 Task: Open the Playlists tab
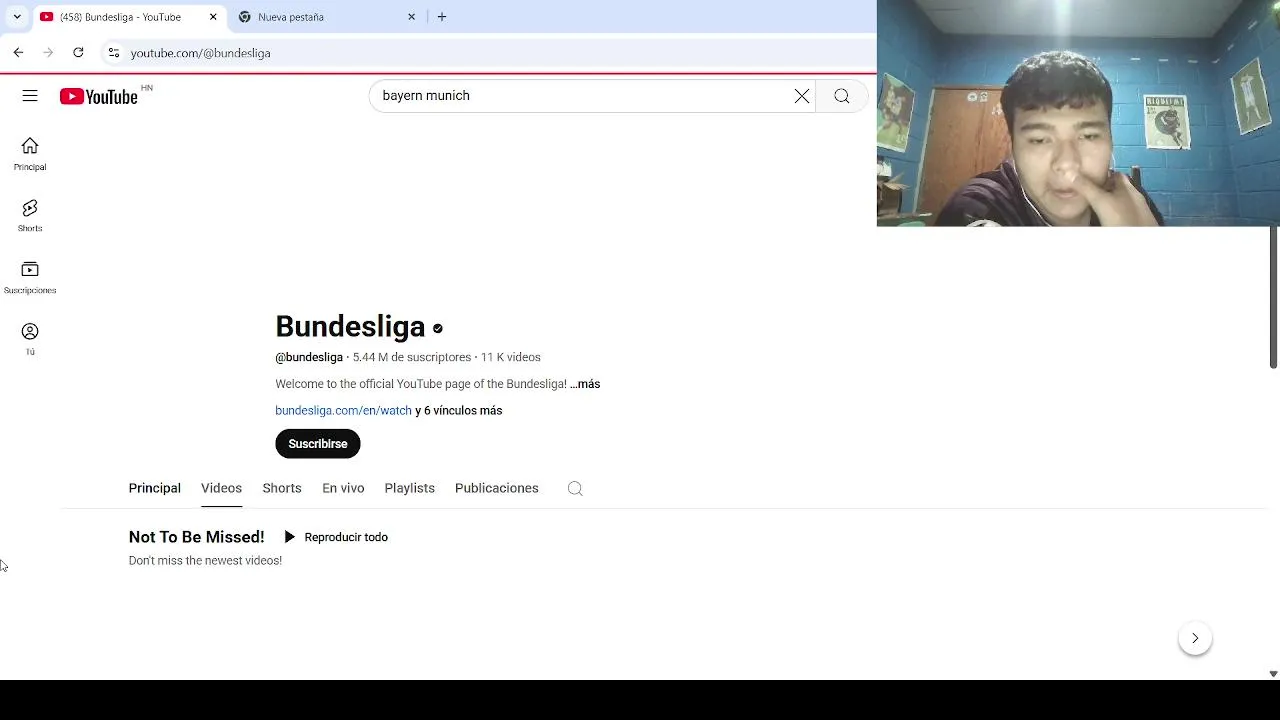[410, 488]
